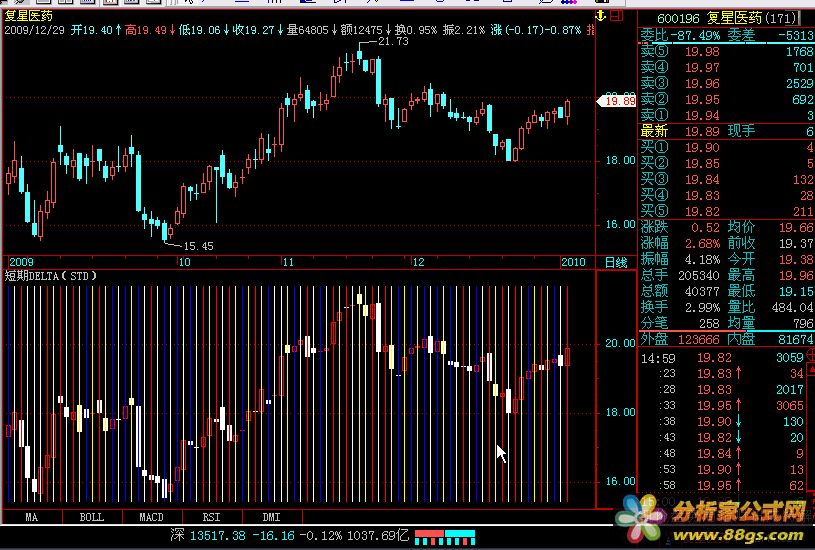
Task: Select the 卖① 19.94 ask row
Action: (x=727, y=115)
